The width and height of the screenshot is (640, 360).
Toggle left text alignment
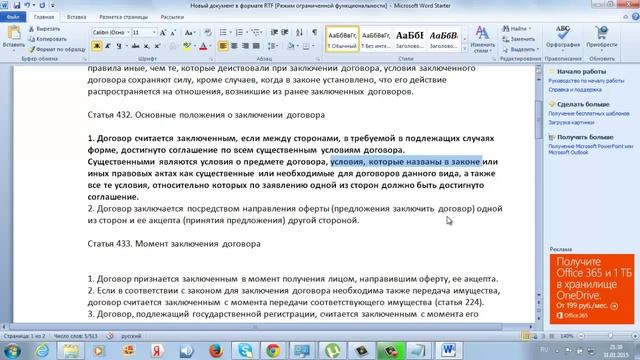[223, 46]
